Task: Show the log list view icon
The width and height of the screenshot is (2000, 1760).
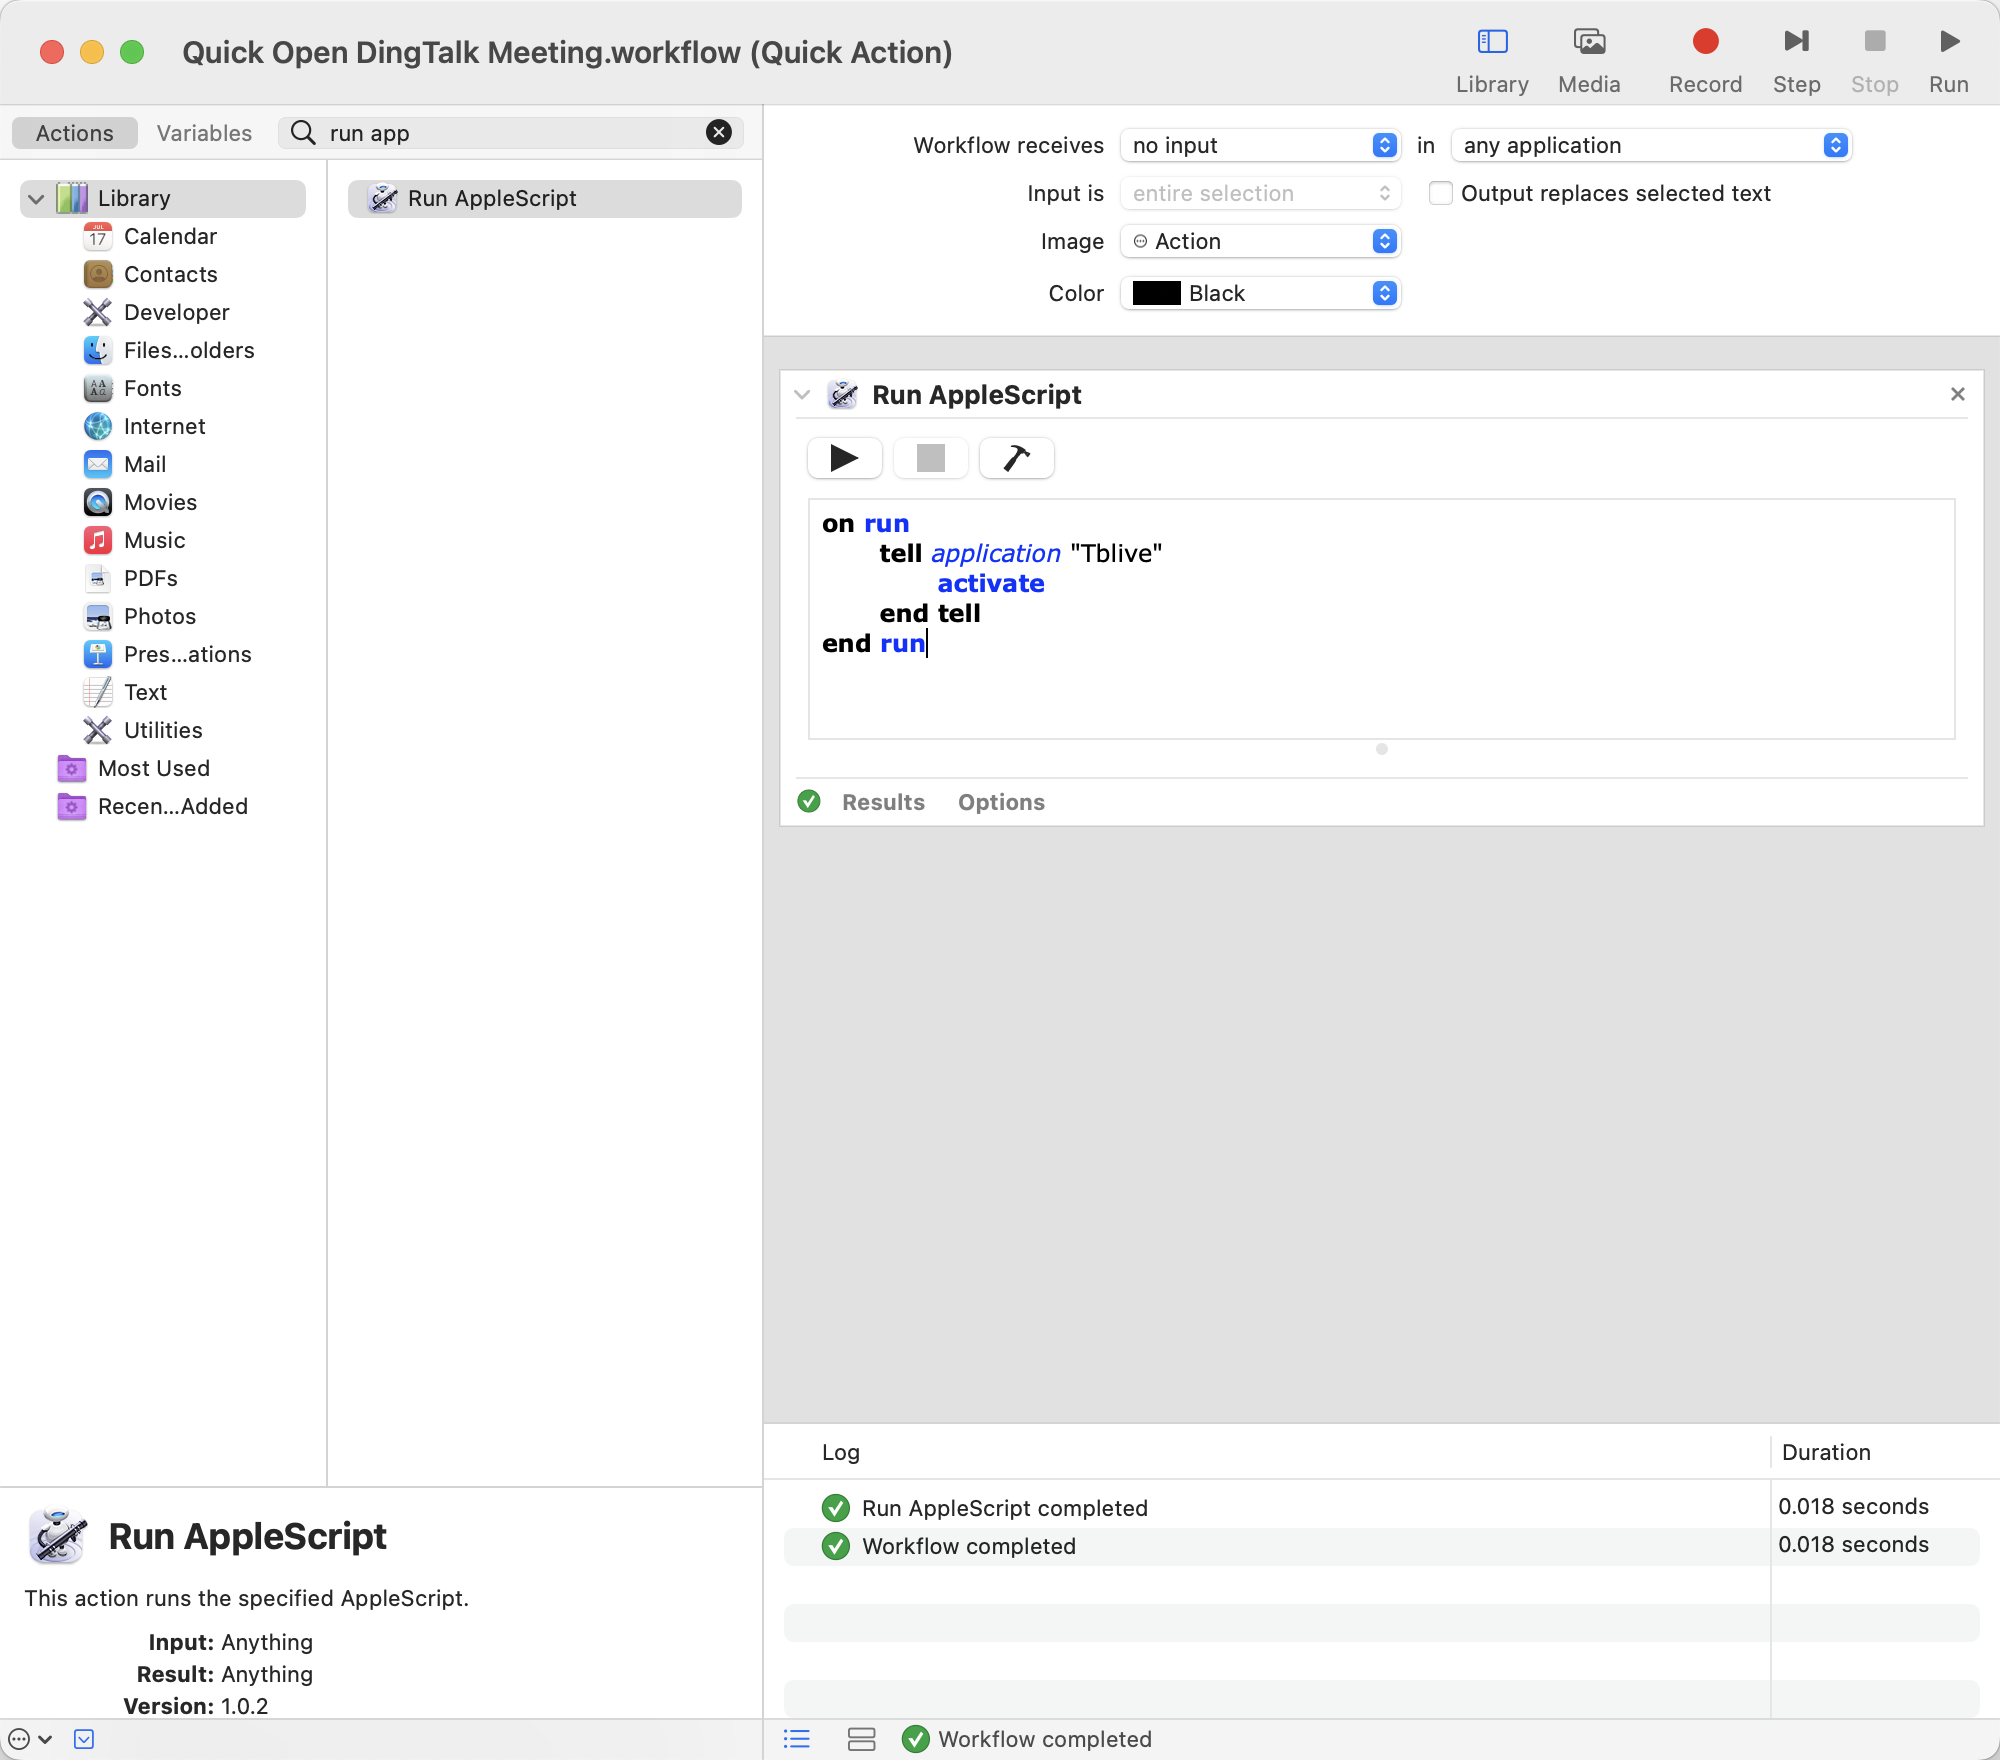Action: (x=797, y=1739)
